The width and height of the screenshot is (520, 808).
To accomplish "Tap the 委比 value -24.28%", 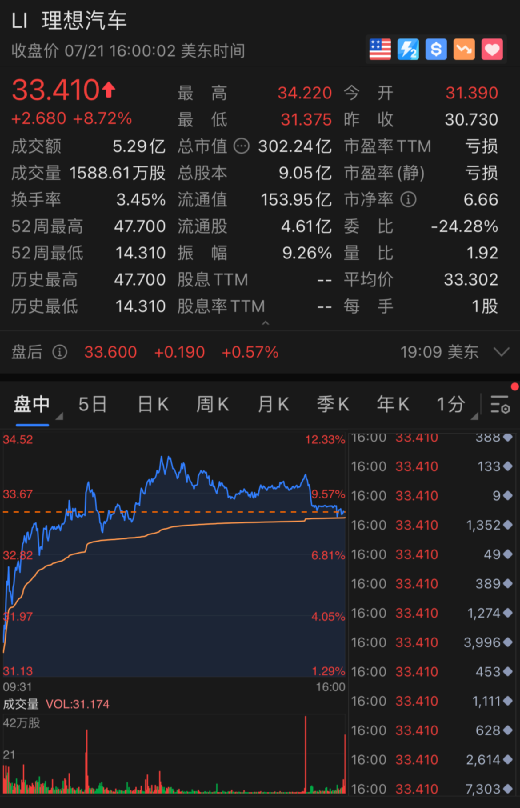I will 464,226.
